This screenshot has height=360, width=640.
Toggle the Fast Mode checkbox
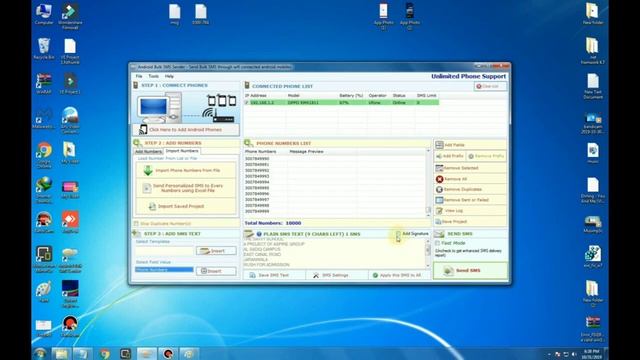coord(438,243)
